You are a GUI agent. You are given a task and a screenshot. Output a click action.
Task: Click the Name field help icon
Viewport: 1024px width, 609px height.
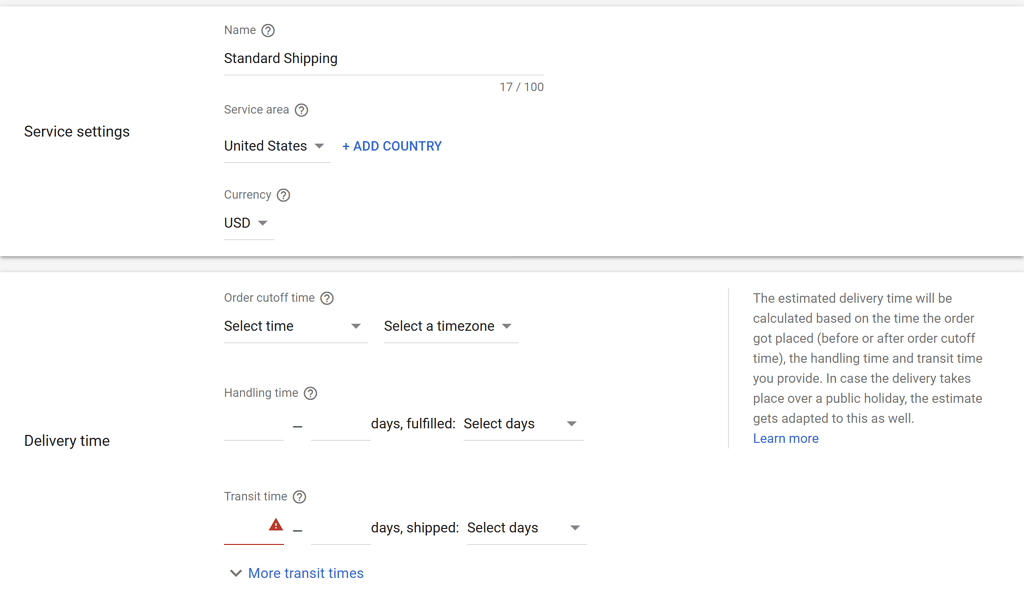pos(268,30)
